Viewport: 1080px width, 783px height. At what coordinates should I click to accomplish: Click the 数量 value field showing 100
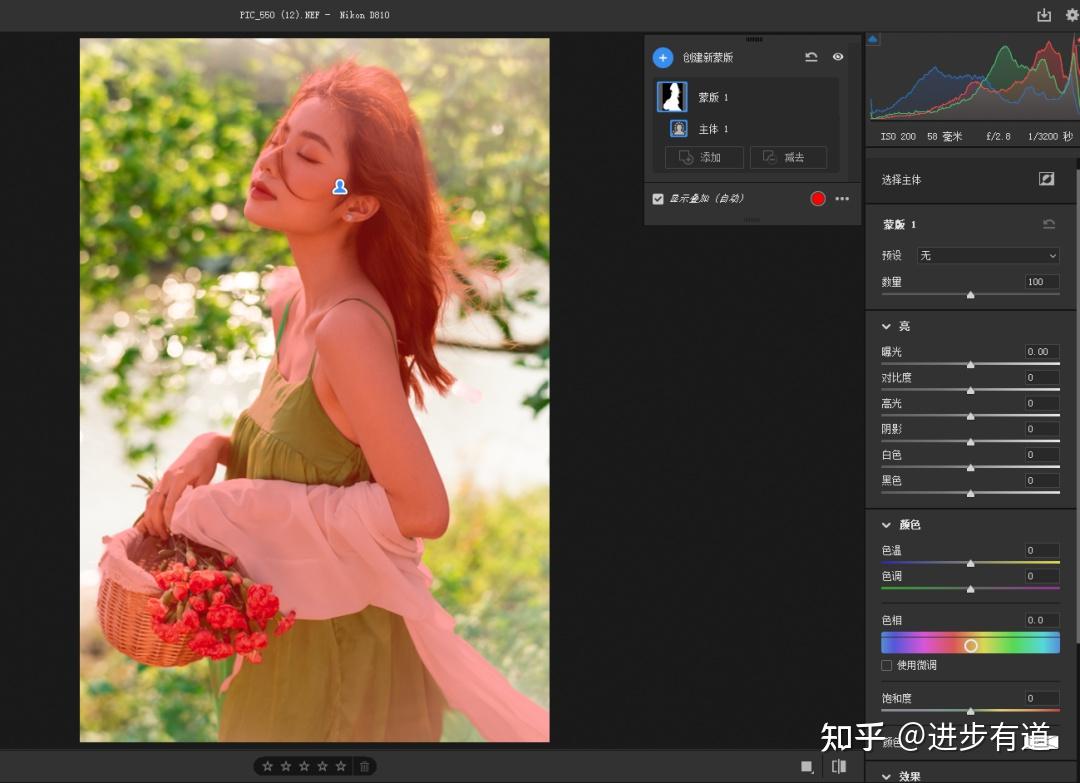click(x=1041, y=282)
